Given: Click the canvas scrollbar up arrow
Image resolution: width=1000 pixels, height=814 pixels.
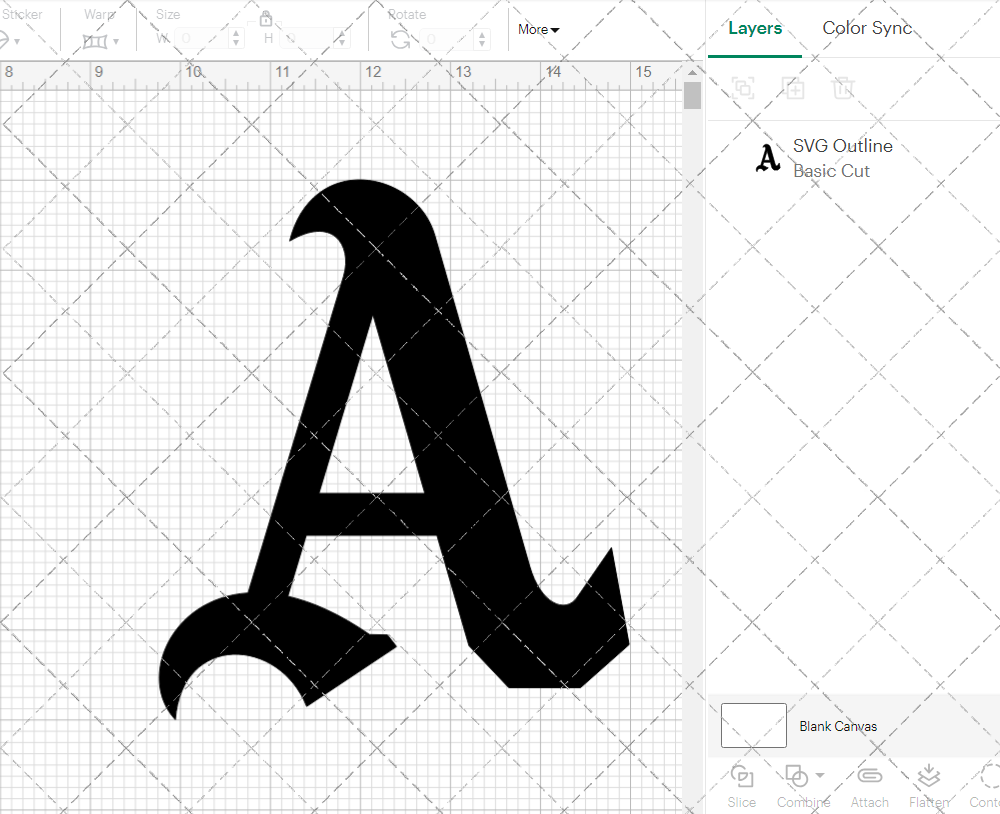Looking at the screenshot, I should 692,73.
